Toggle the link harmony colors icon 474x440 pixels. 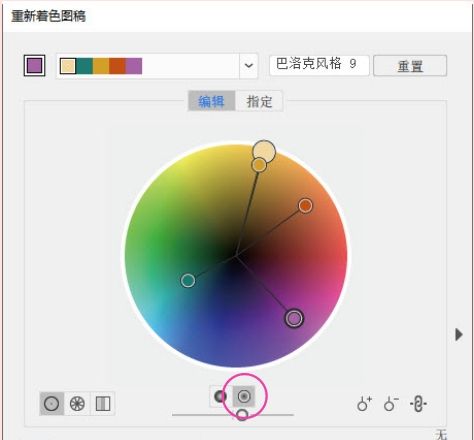pyautogui.click(x=418, y=404)
